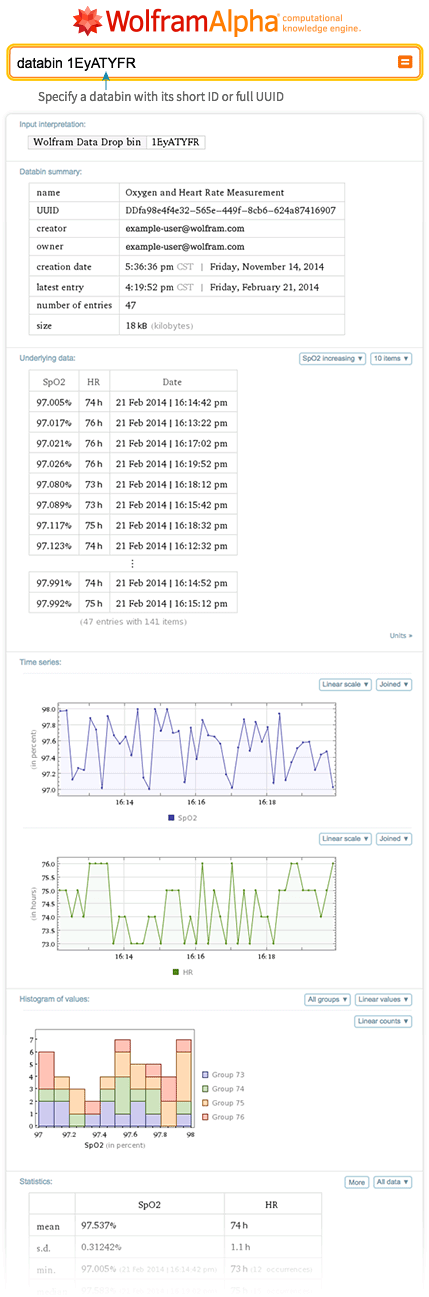Click 'Wolfram Data Drop bin' interpretation cell

click(x=89, y=143)
